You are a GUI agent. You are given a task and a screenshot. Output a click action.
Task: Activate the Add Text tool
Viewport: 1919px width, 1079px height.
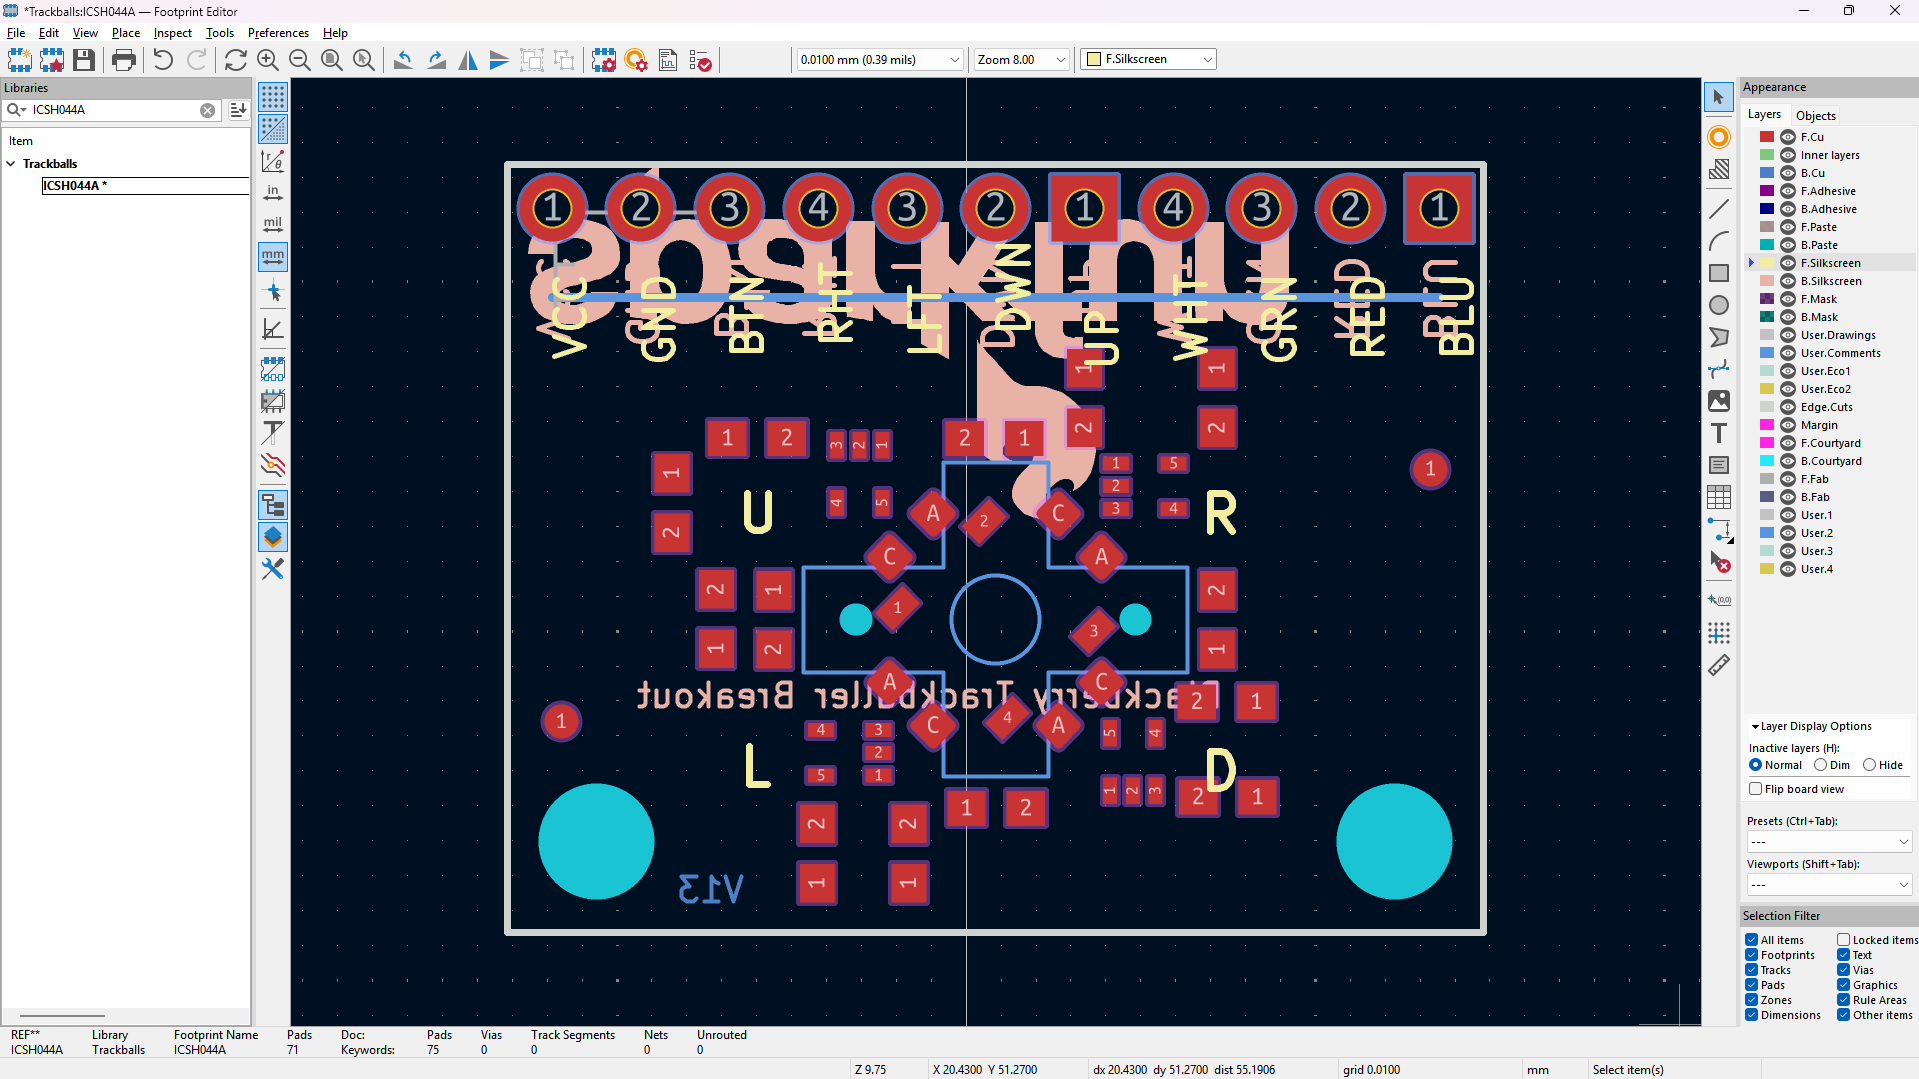pos(1720,433)
